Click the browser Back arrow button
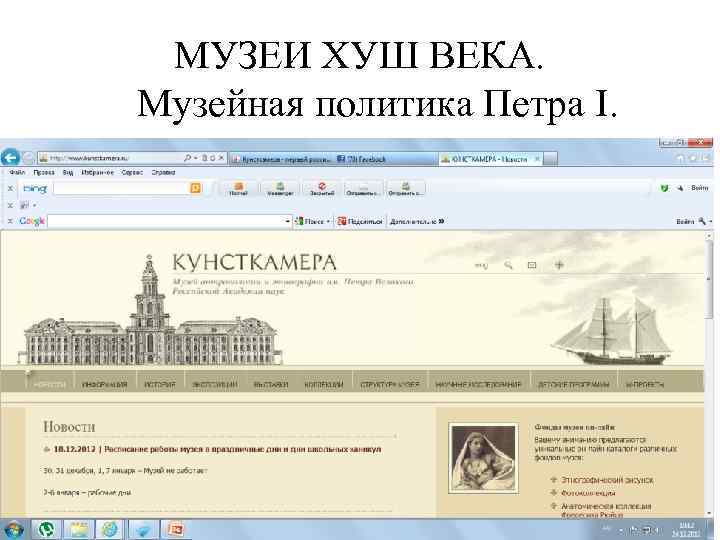Image resolution: width=720 pixels, height=540 pixels. pyautogui.click(x=10, y=158)
